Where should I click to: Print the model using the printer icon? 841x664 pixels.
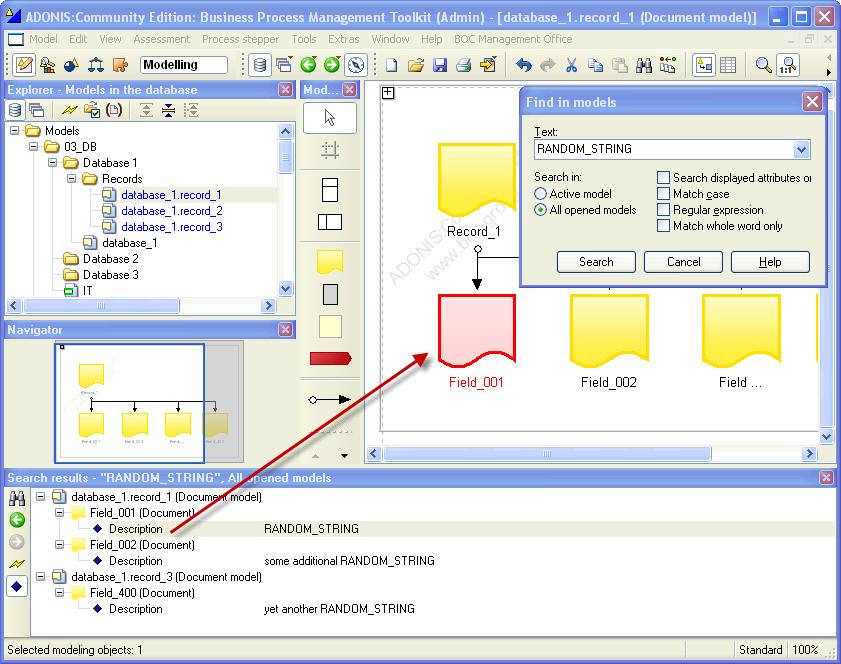tap(464, 65)
